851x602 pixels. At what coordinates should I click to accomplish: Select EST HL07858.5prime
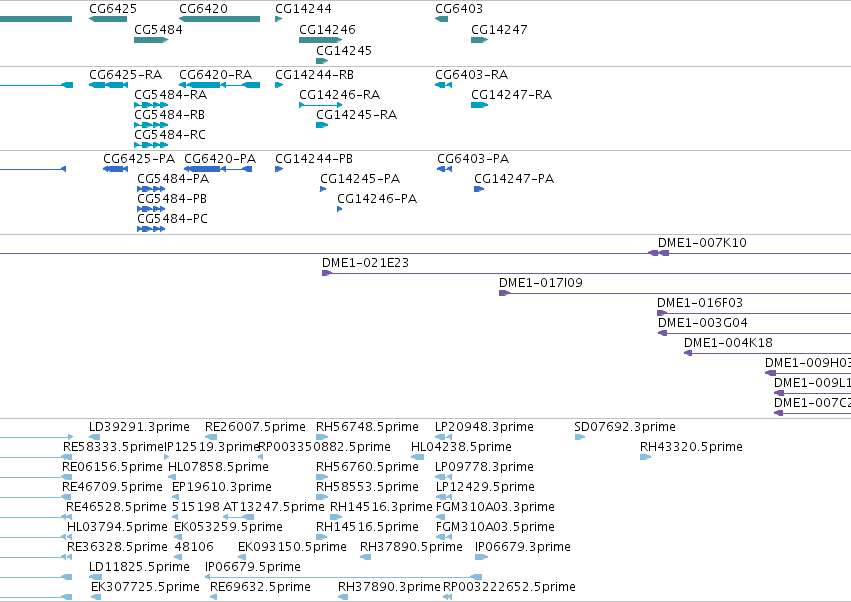218,467
